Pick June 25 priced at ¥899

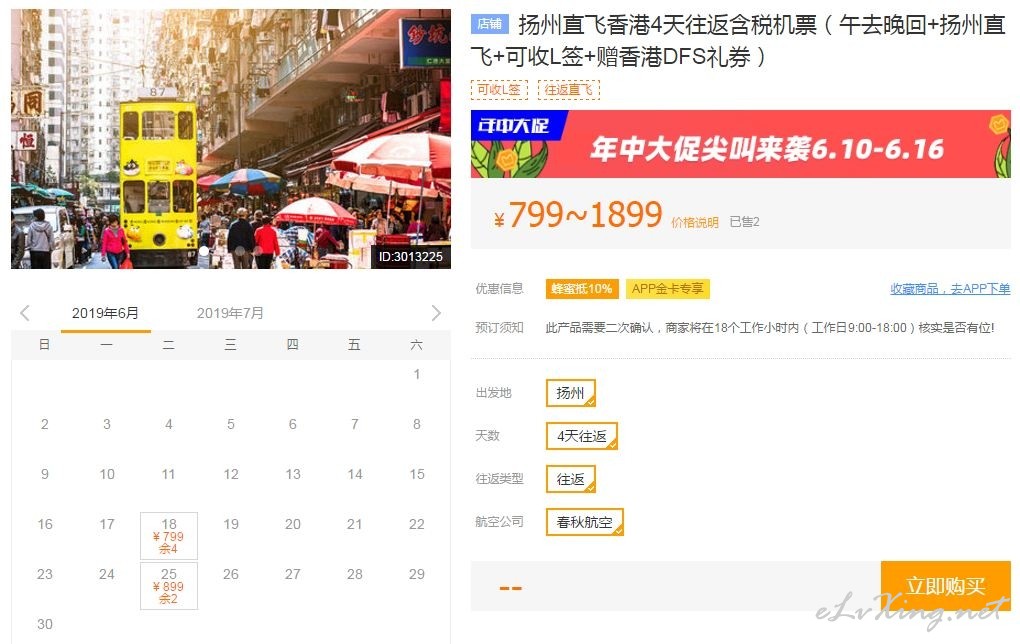tap(168, 586)
